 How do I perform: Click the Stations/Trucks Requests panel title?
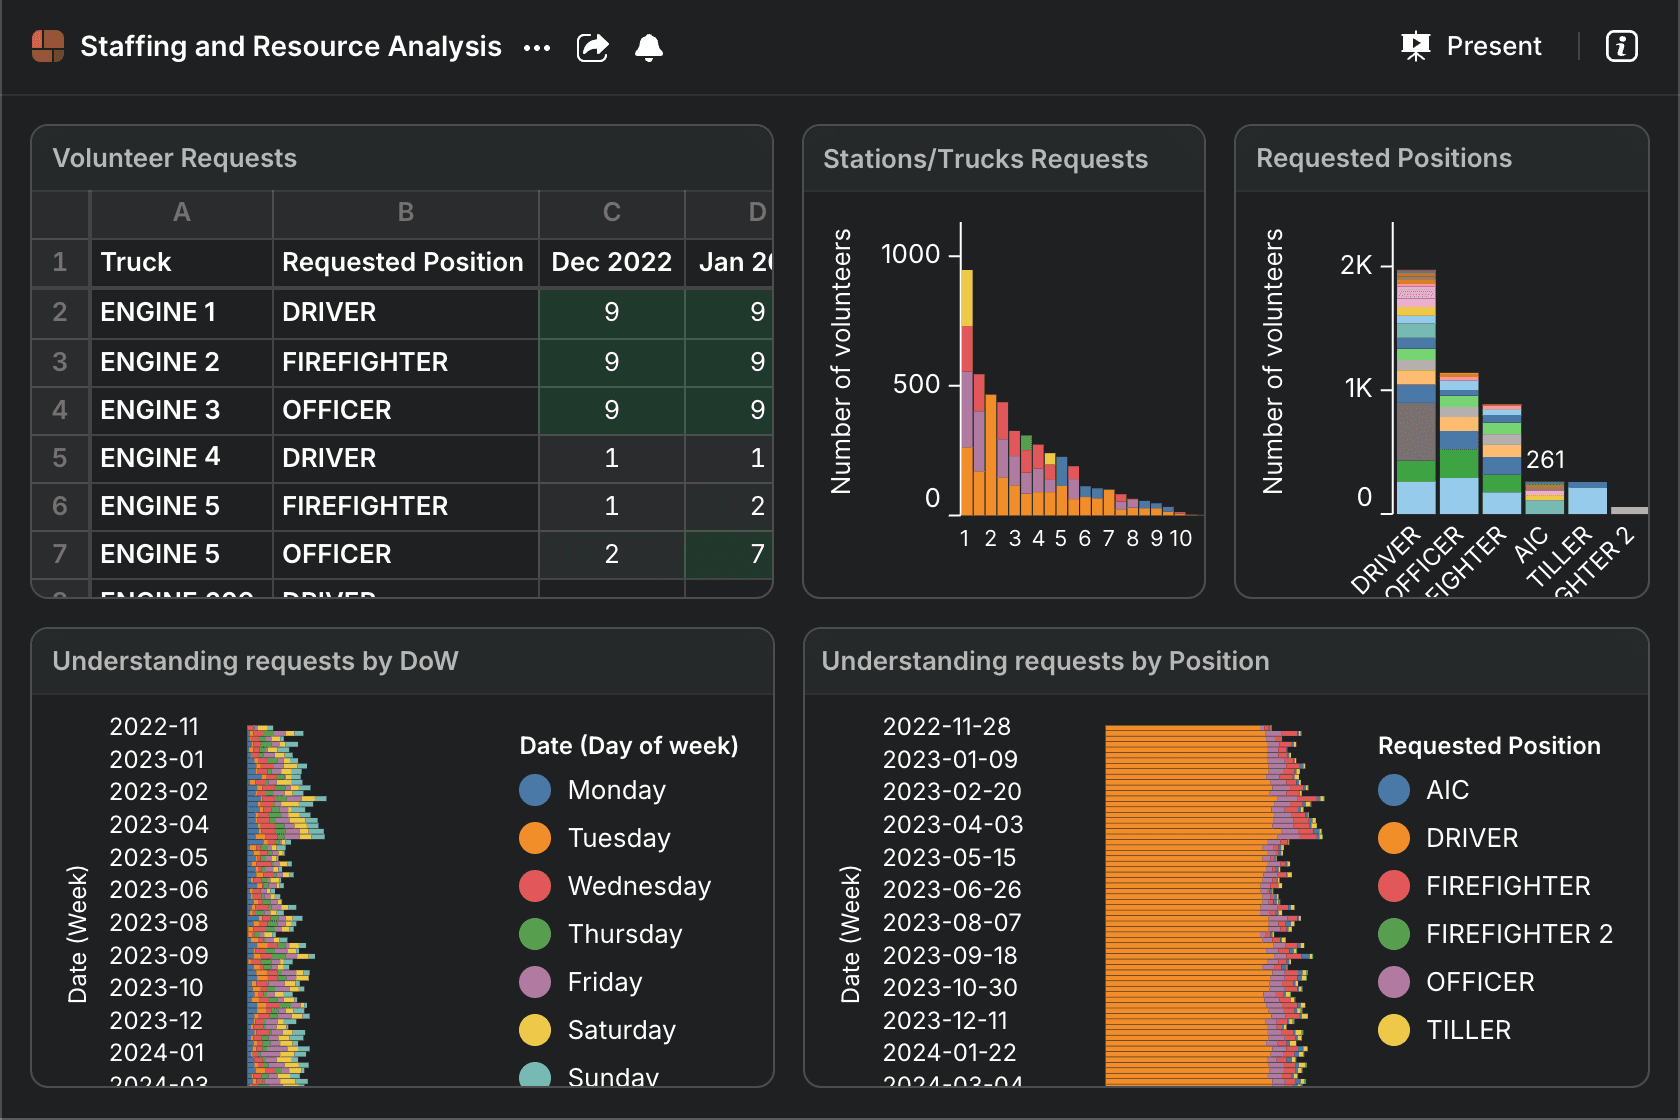click(985, 159)
